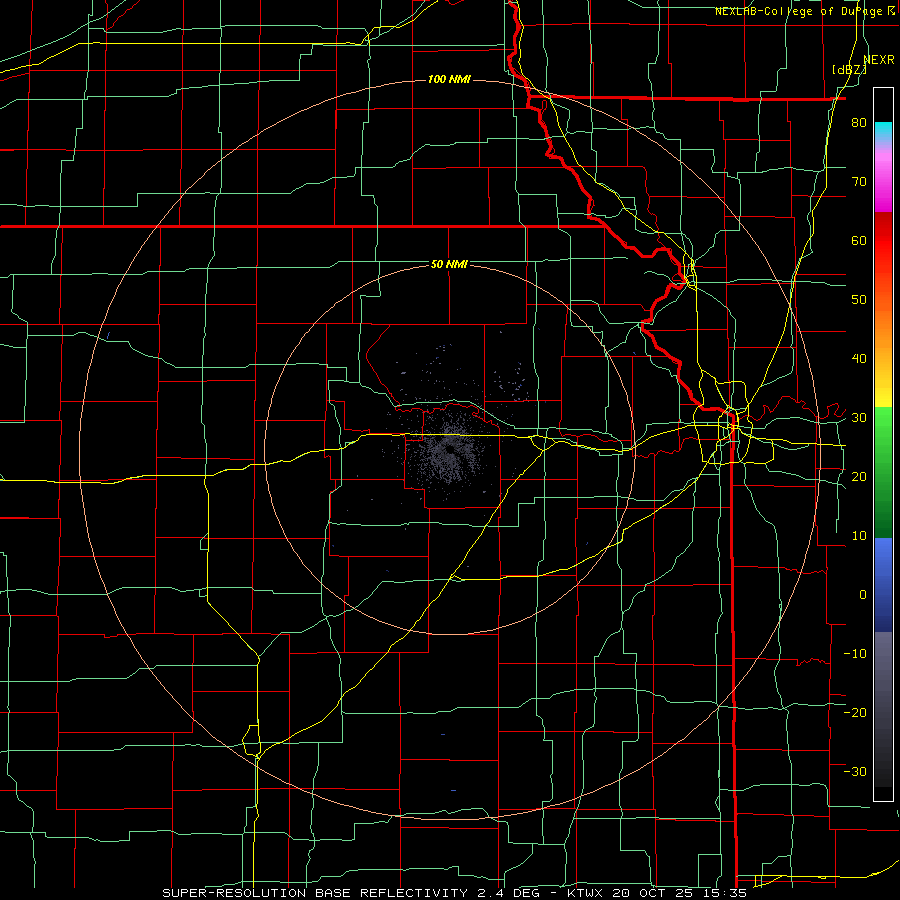Select the [dBZ] units label

click(849, 69)
